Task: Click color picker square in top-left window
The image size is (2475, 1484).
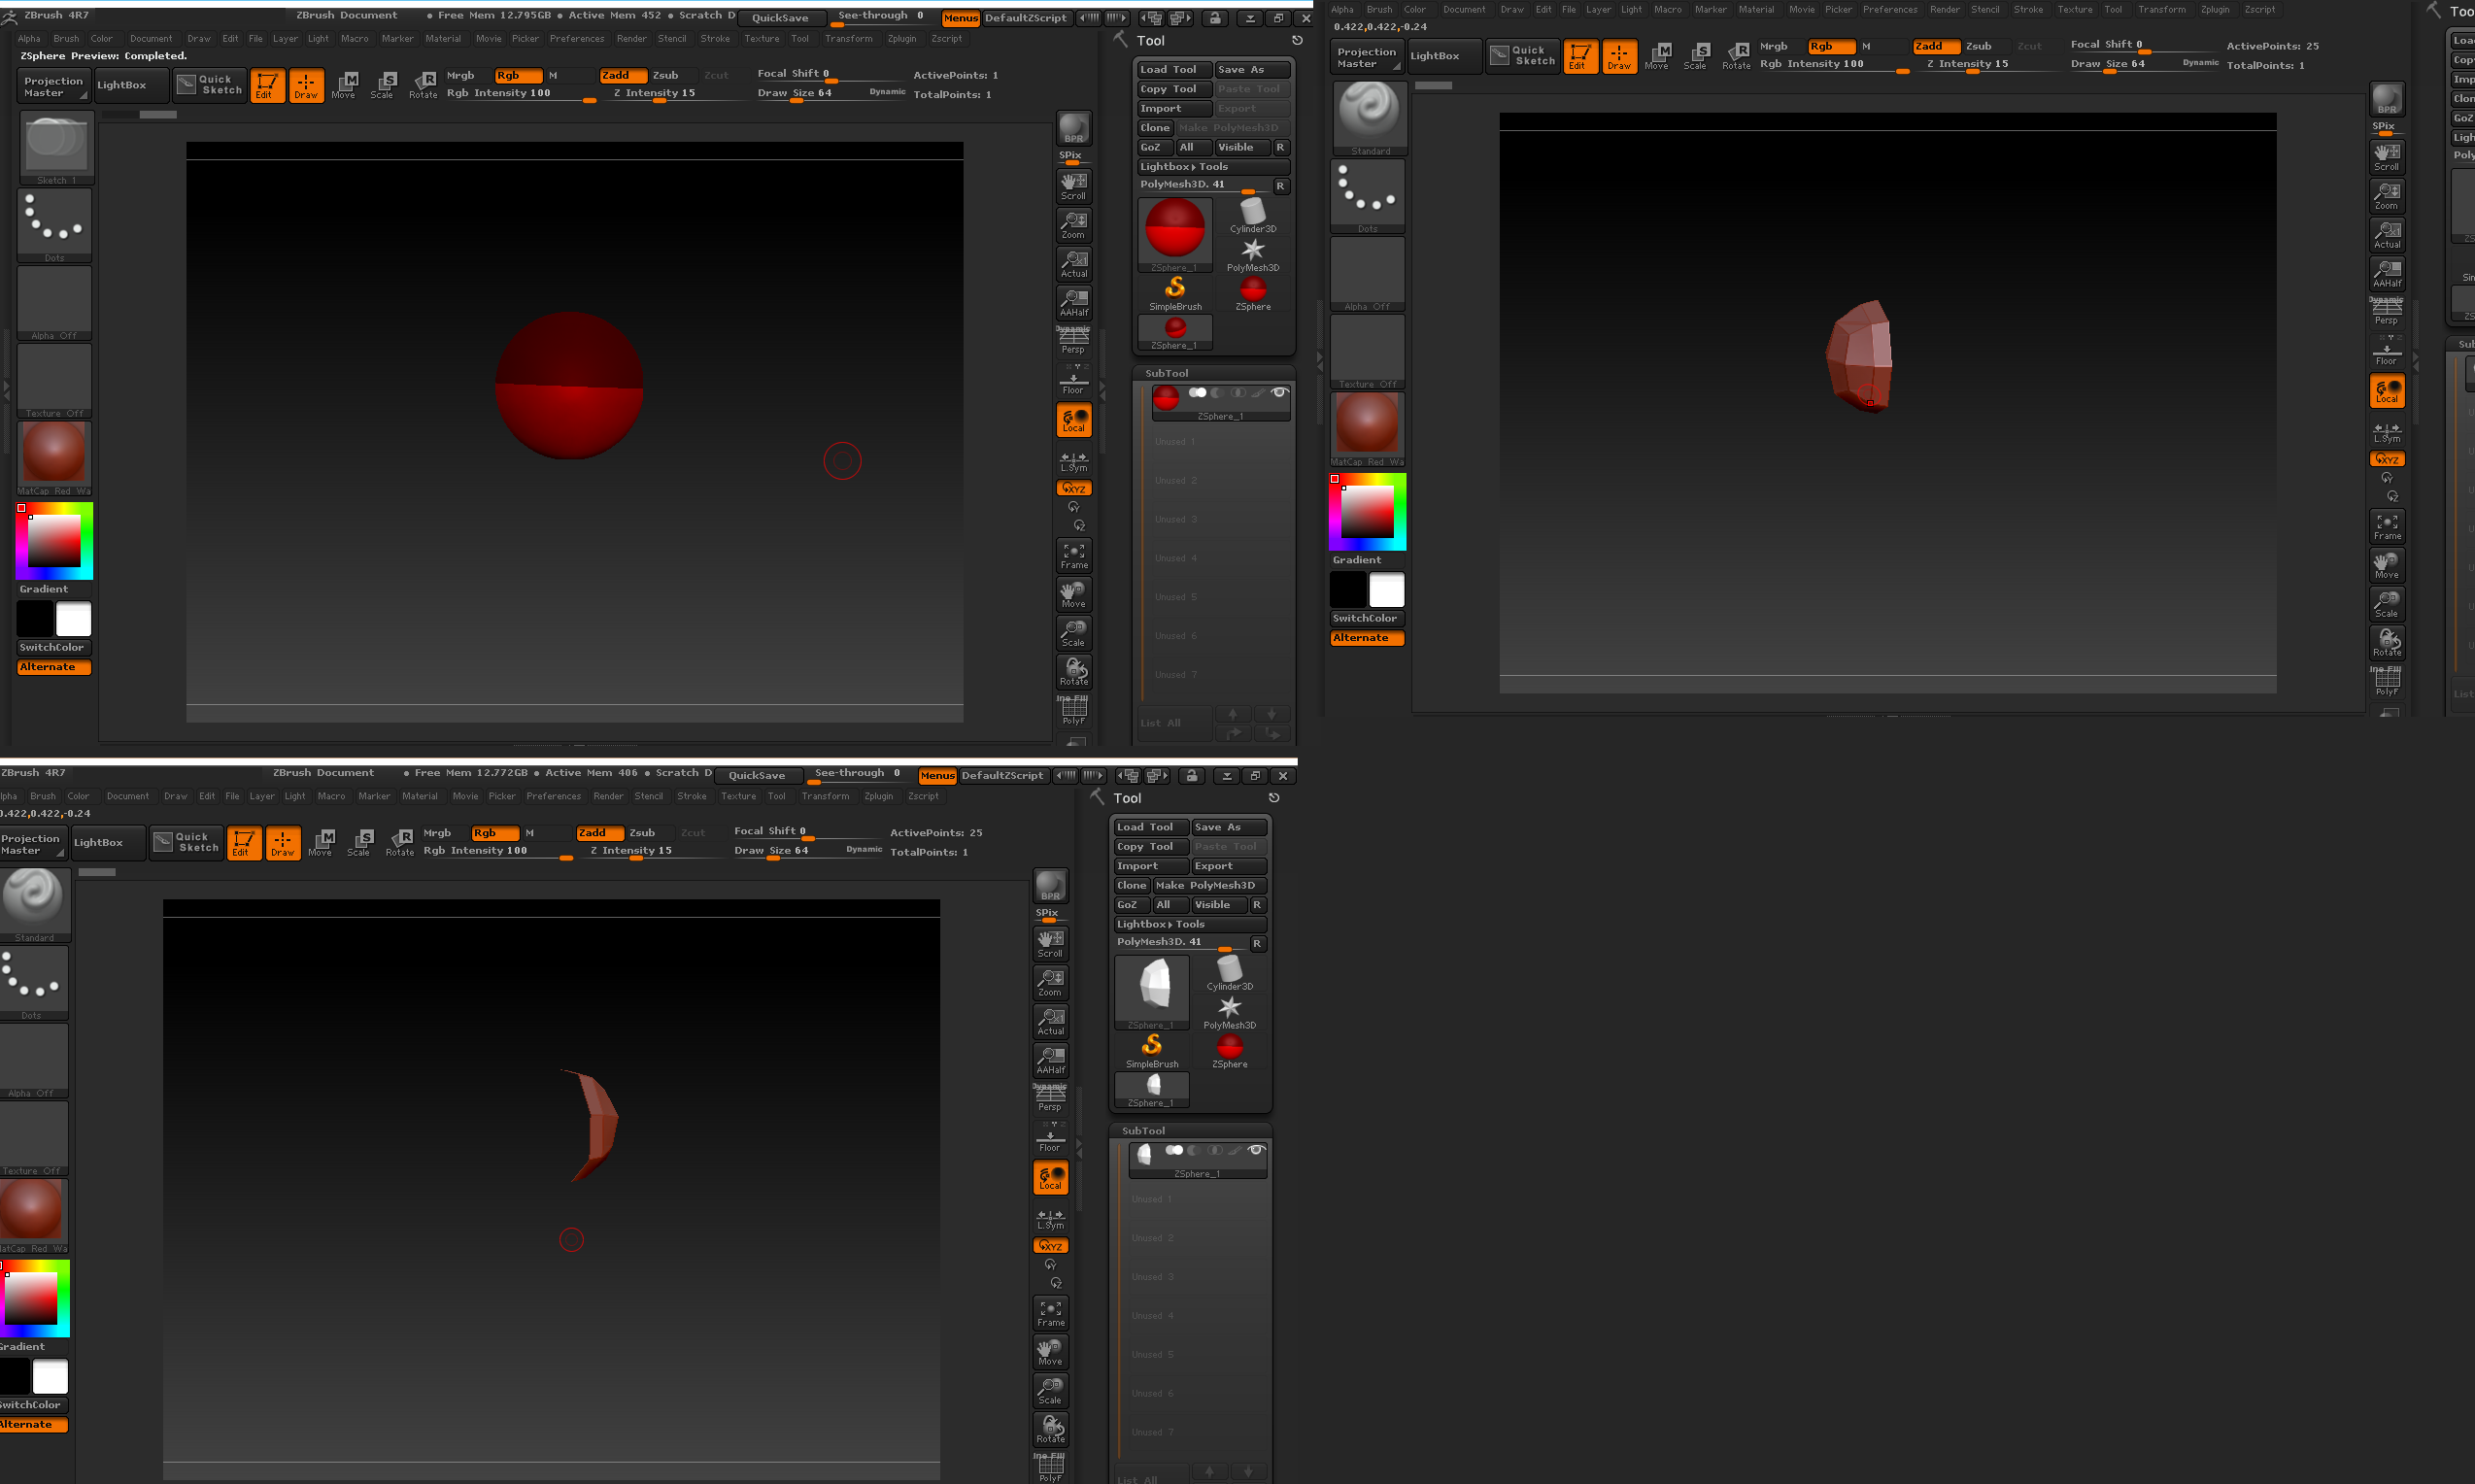Action: point(54,541)
